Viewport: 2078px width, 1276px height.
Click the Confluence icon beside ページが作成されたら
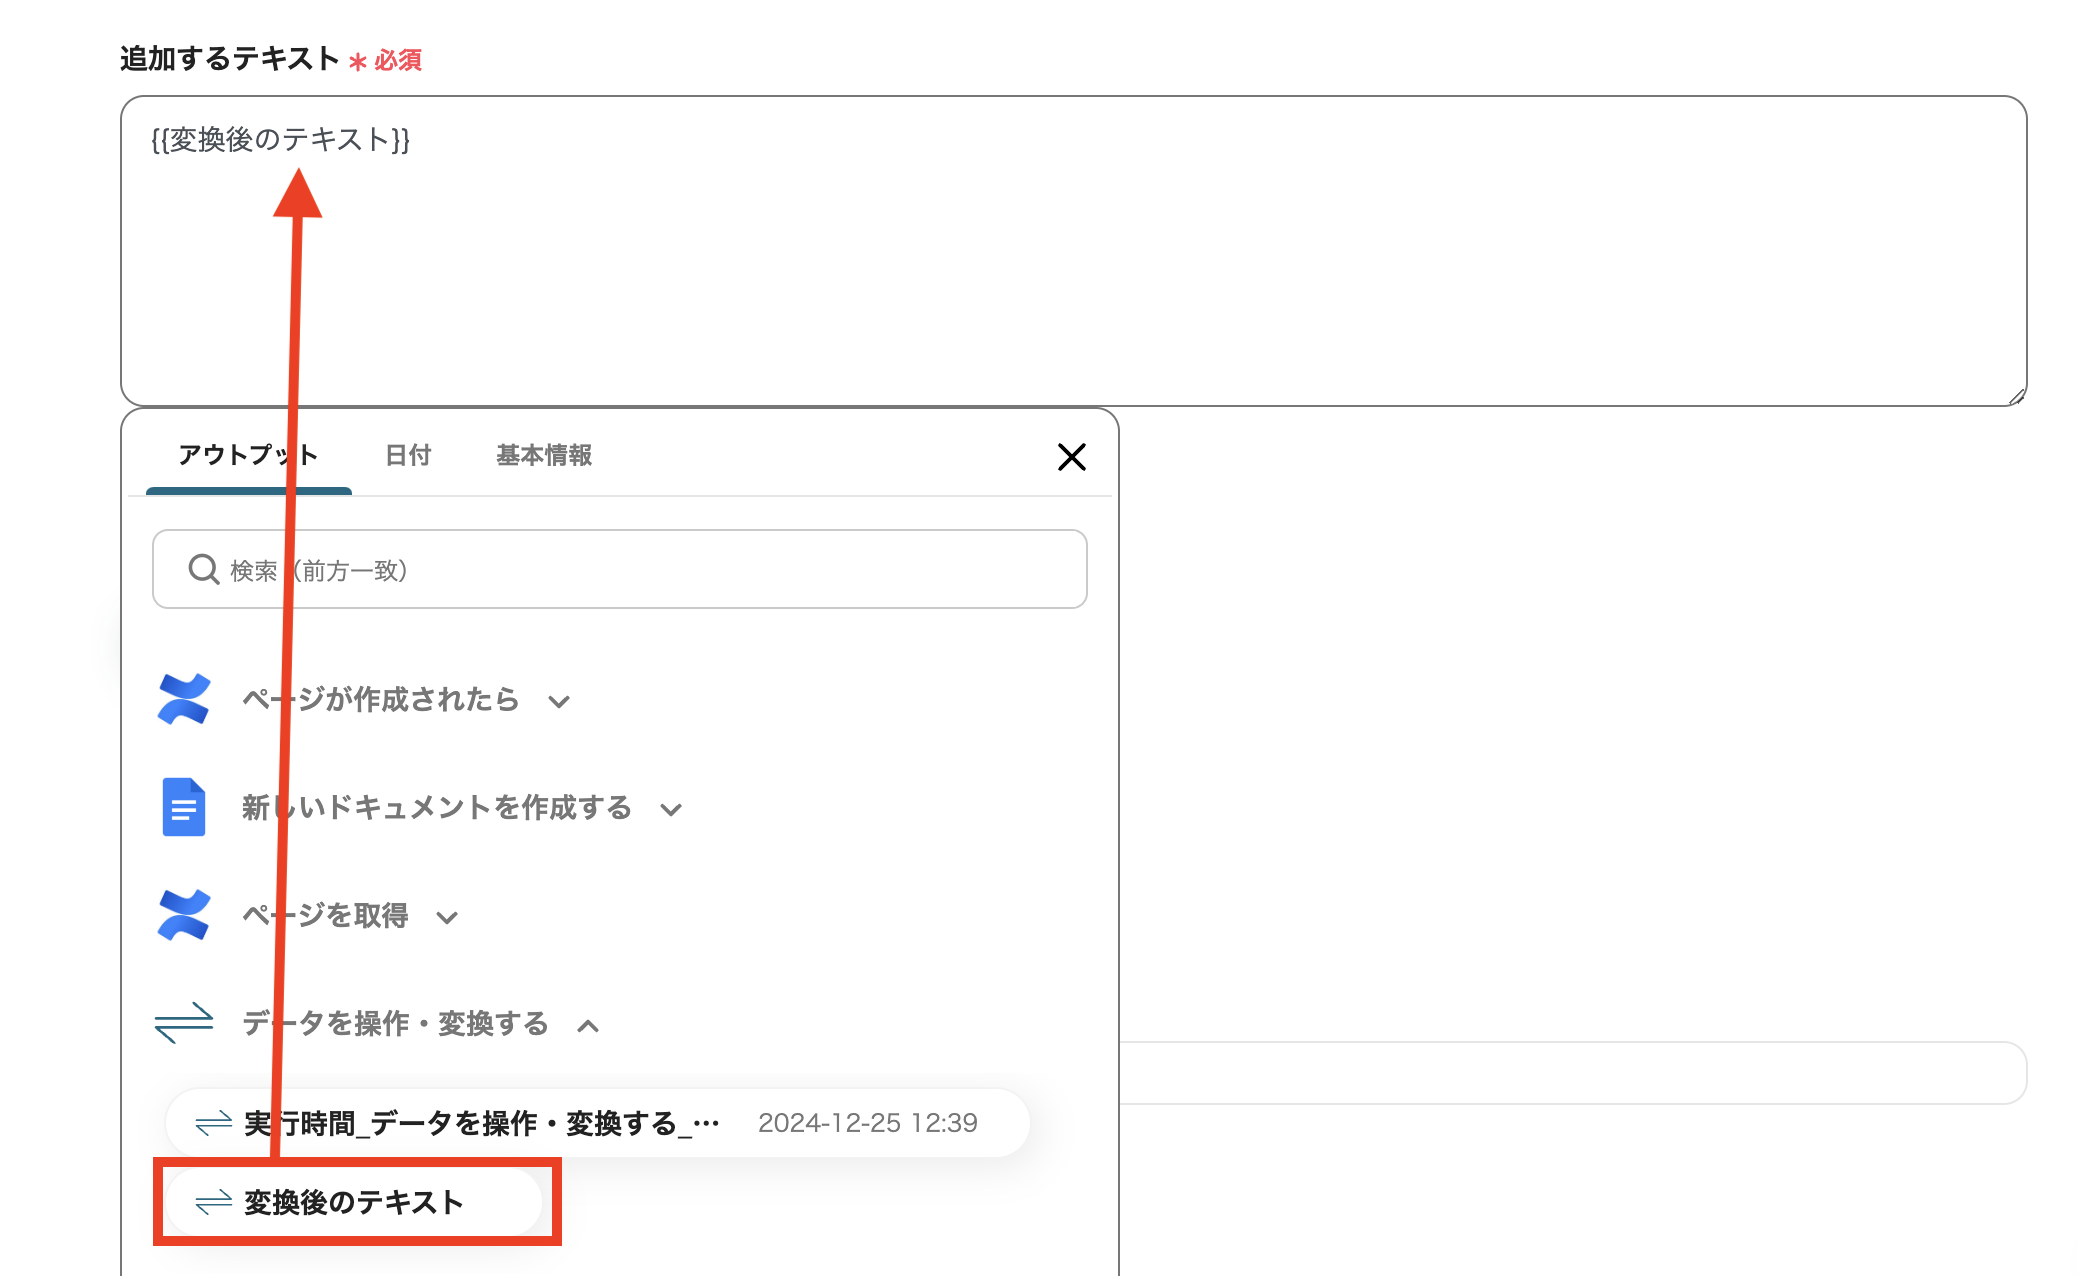coord(184,699)
